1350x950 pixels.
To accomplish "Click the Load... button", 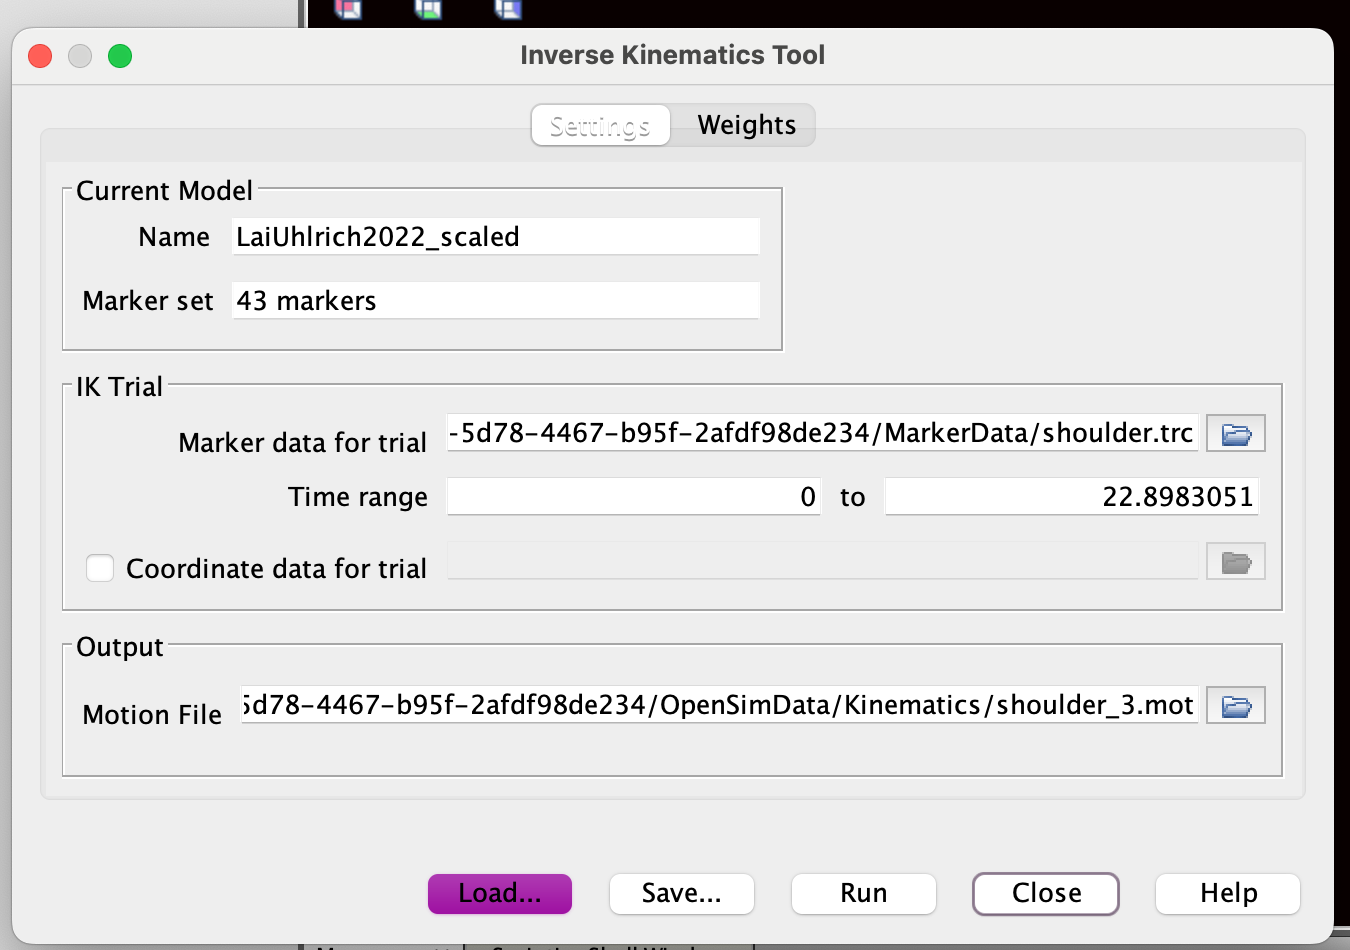I will (500, 893).
